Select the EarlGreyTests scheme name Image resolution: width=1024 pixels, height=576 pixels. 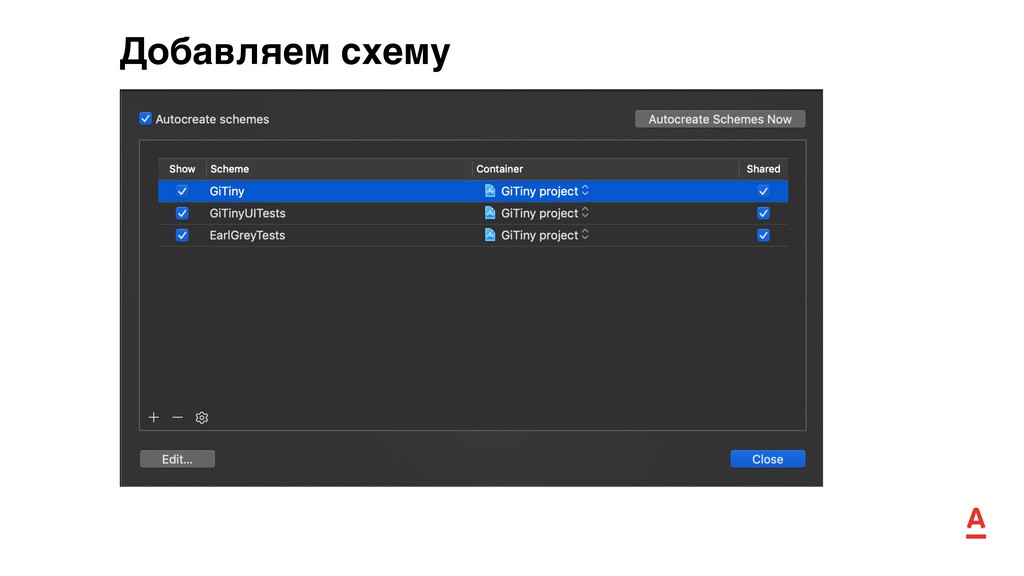coord(248,235)
